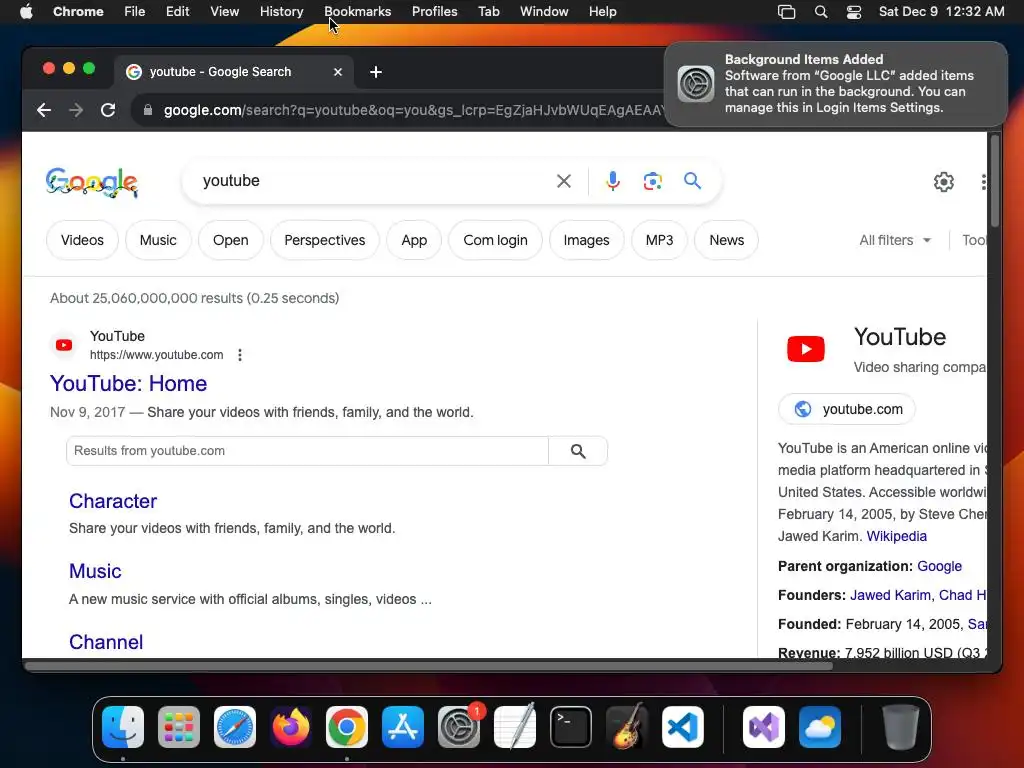Click the Chrome forward arrow button
Image resolution: width=1024 pixels, height=768 pixels.
[x=76, y=110]
